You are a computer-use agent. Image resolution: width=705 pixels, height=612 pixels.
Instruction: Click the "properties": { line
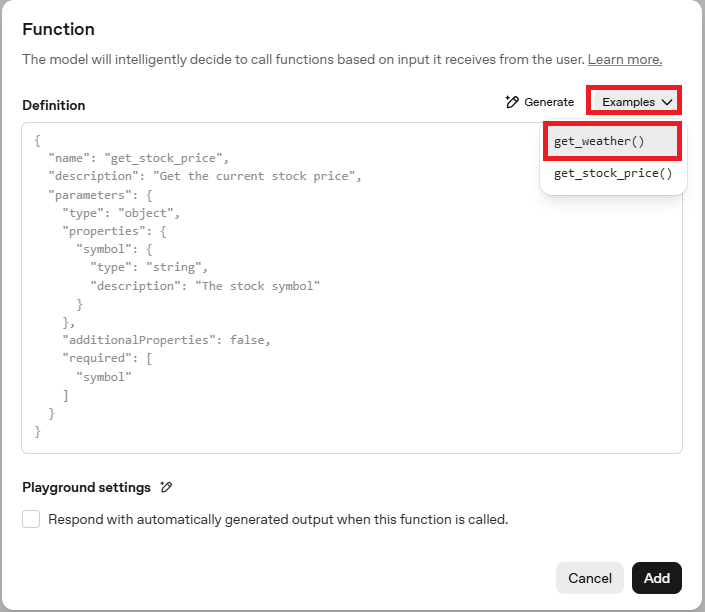[114, 231]
